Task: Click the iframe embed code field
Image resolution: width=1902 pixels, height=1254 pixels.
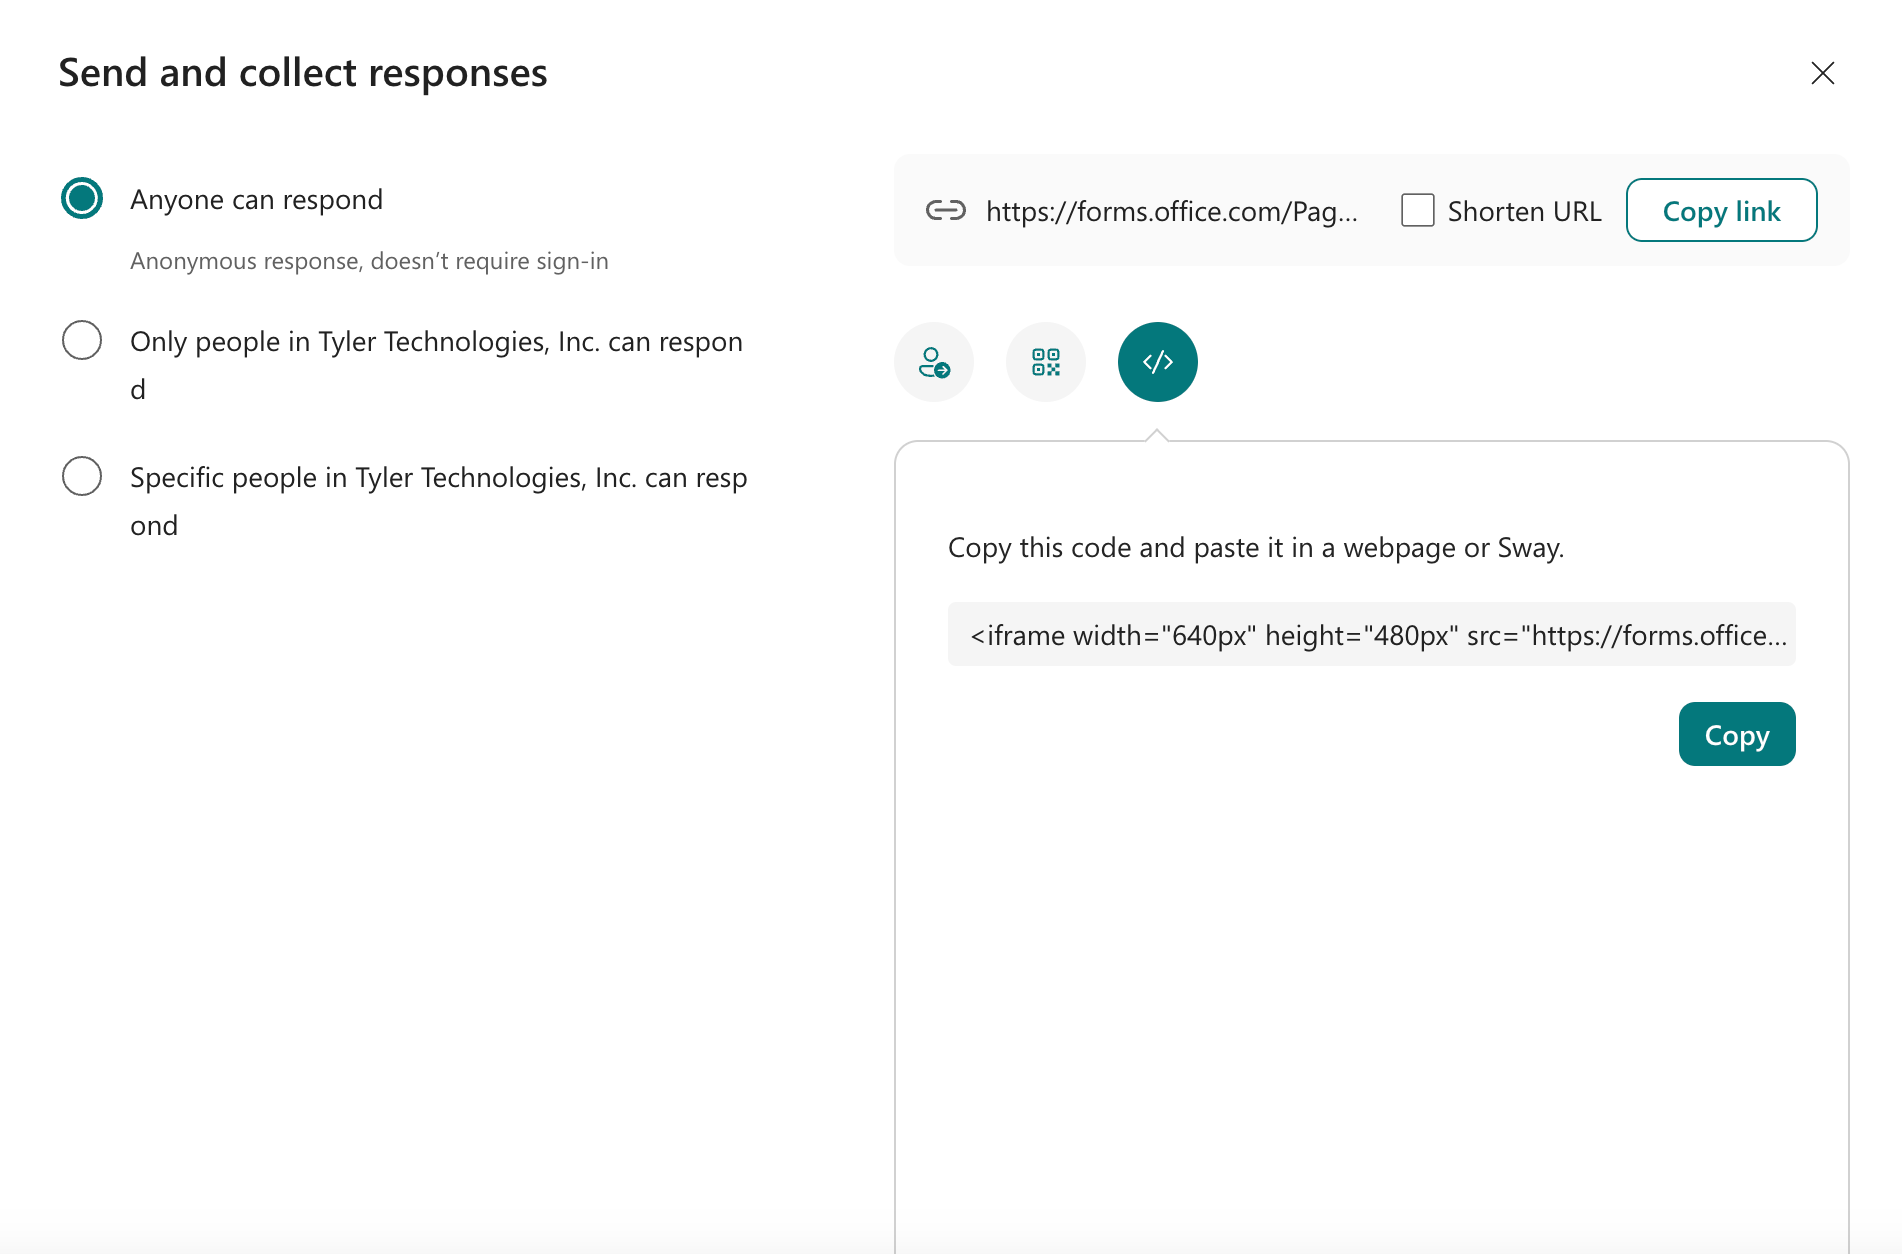Action: coord(1371,634)
